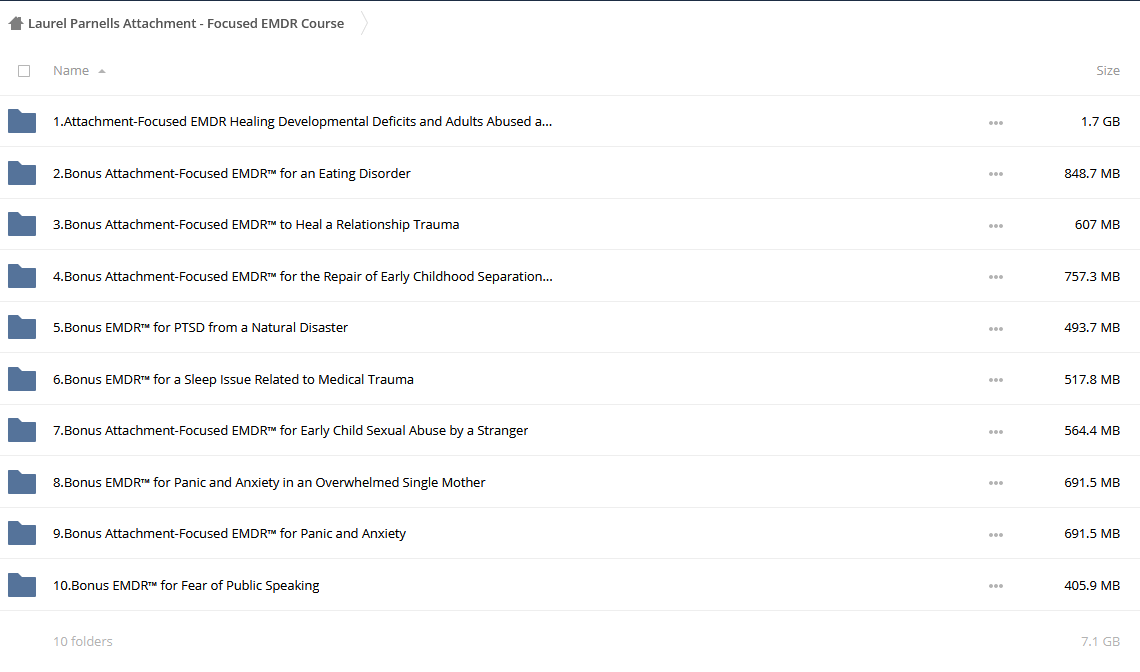Click the home icon in the breadcrumb

(16, 23)
